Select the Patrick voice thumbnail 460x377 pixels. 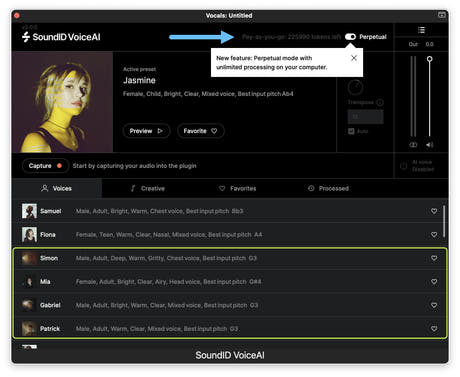[x=29, y=329]
